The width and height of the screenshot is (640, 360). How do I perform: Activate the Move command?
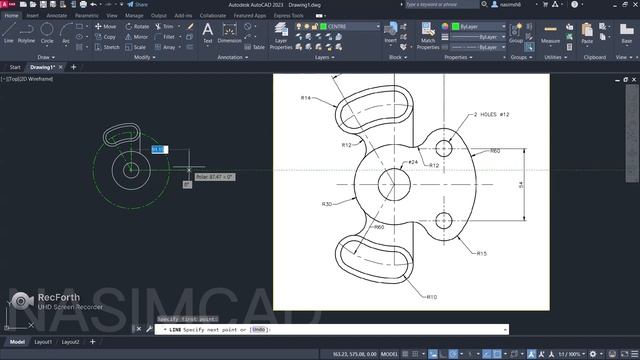coord(105,27)
